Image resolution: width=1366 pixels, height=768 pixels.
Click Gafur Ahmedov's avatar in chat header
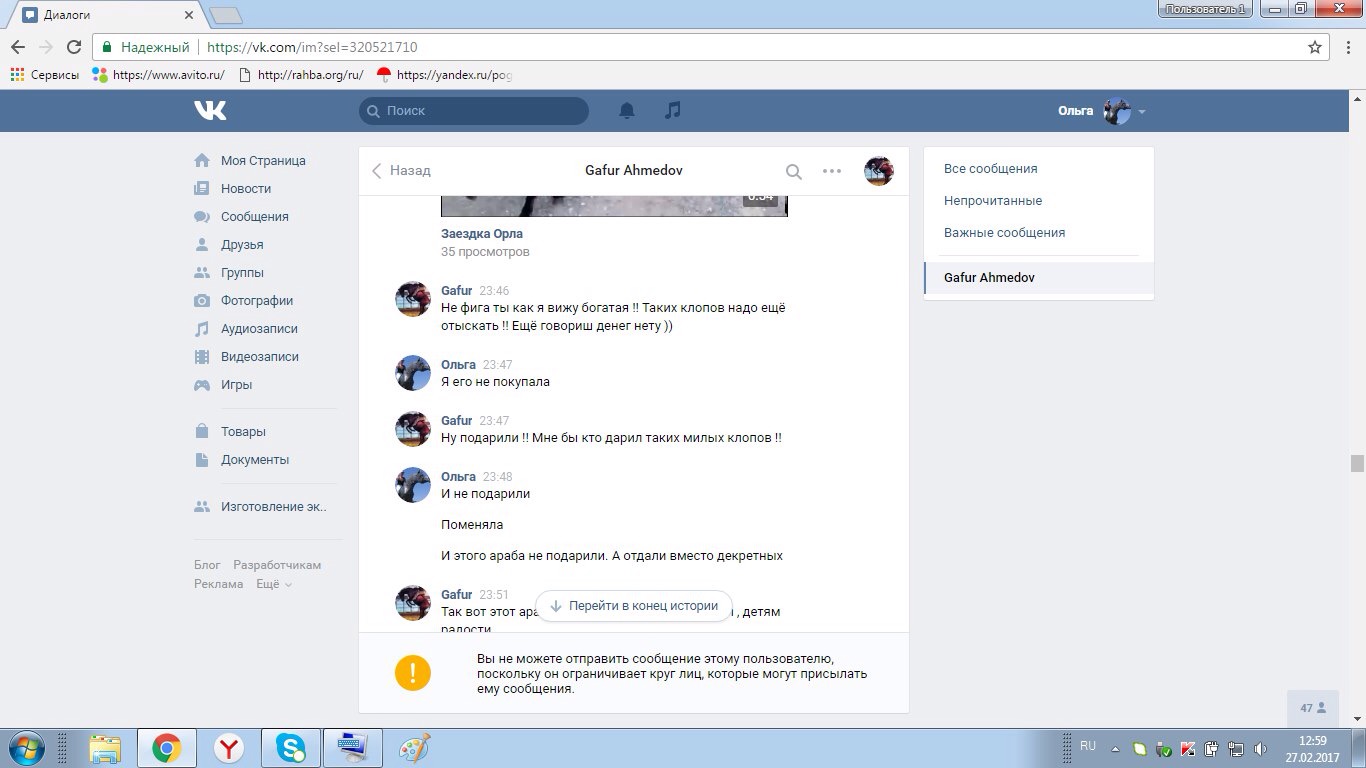click(879, 171)
